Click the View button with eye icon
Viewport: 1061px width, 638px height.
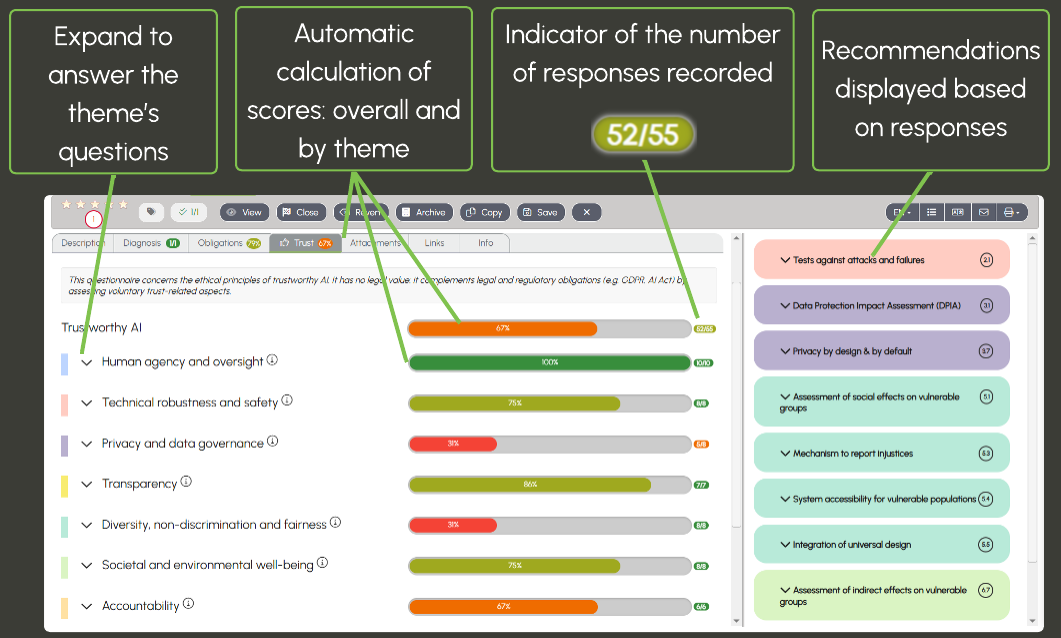[244, 212]
